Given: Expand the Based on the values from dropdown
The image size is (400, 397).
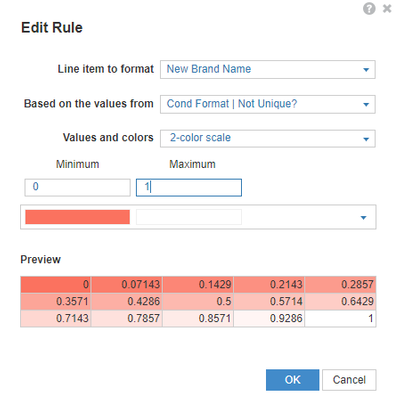Looking at the screenshot, I should pyautogui.click(x=268, y=104).
